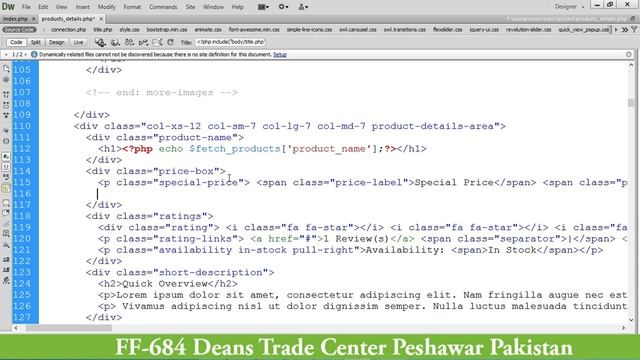Open the Site menu
Screen dimensions: 640x360
pyautogui.click(x=190, y=7)
